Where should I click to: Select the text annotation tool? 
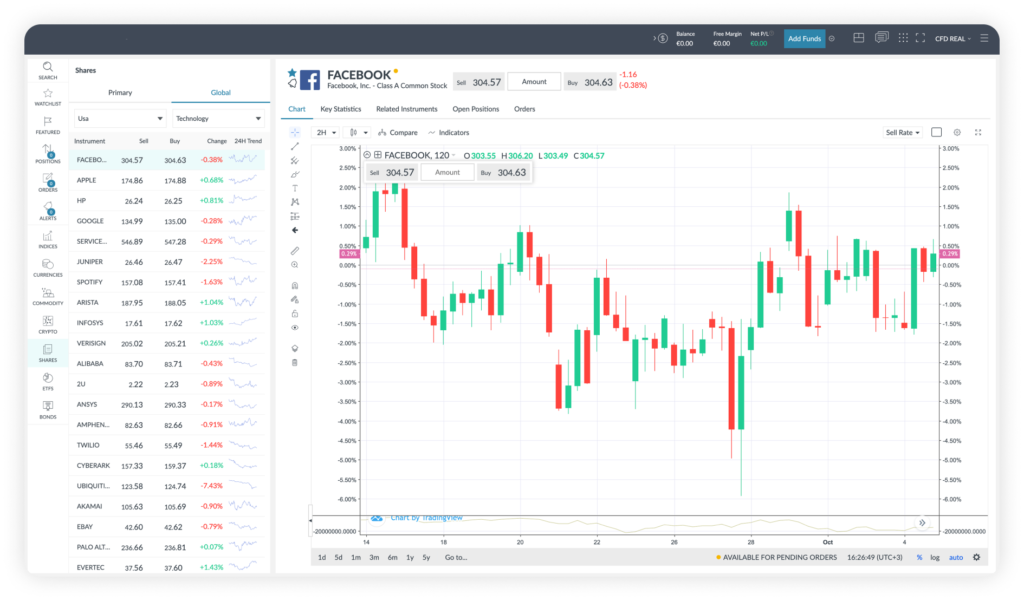(x=295, y=188)
